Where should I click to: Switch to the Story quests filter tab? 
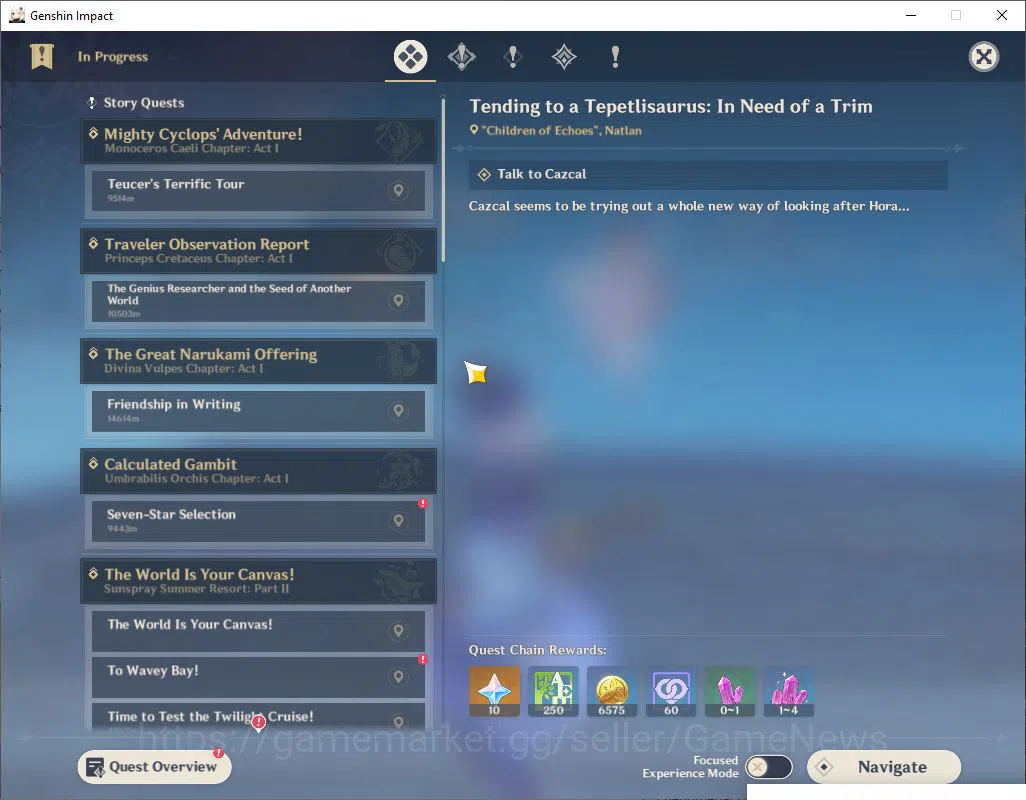(513, 57)
